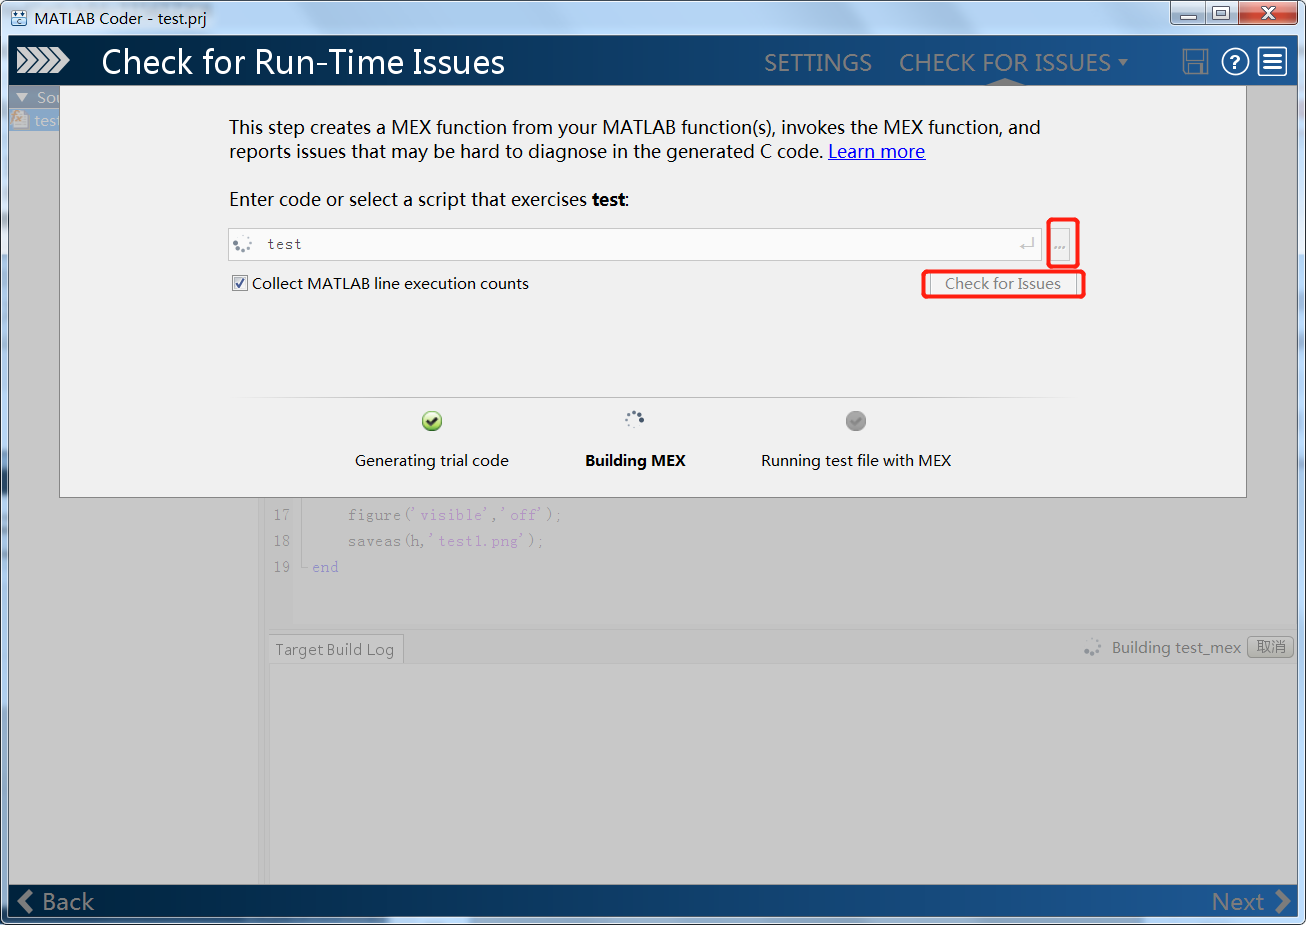Click the workflow steps arrows icon
Image resolution: width=1306 pixels, height=925 pixels.
(43, 61)
